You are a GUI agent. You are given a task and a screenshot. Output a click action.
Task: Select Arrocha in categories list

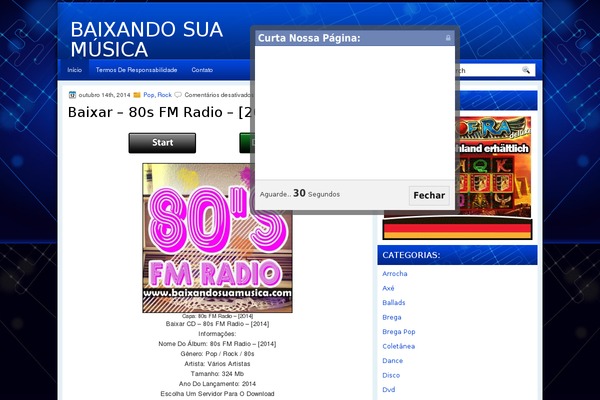coord(395,273)
